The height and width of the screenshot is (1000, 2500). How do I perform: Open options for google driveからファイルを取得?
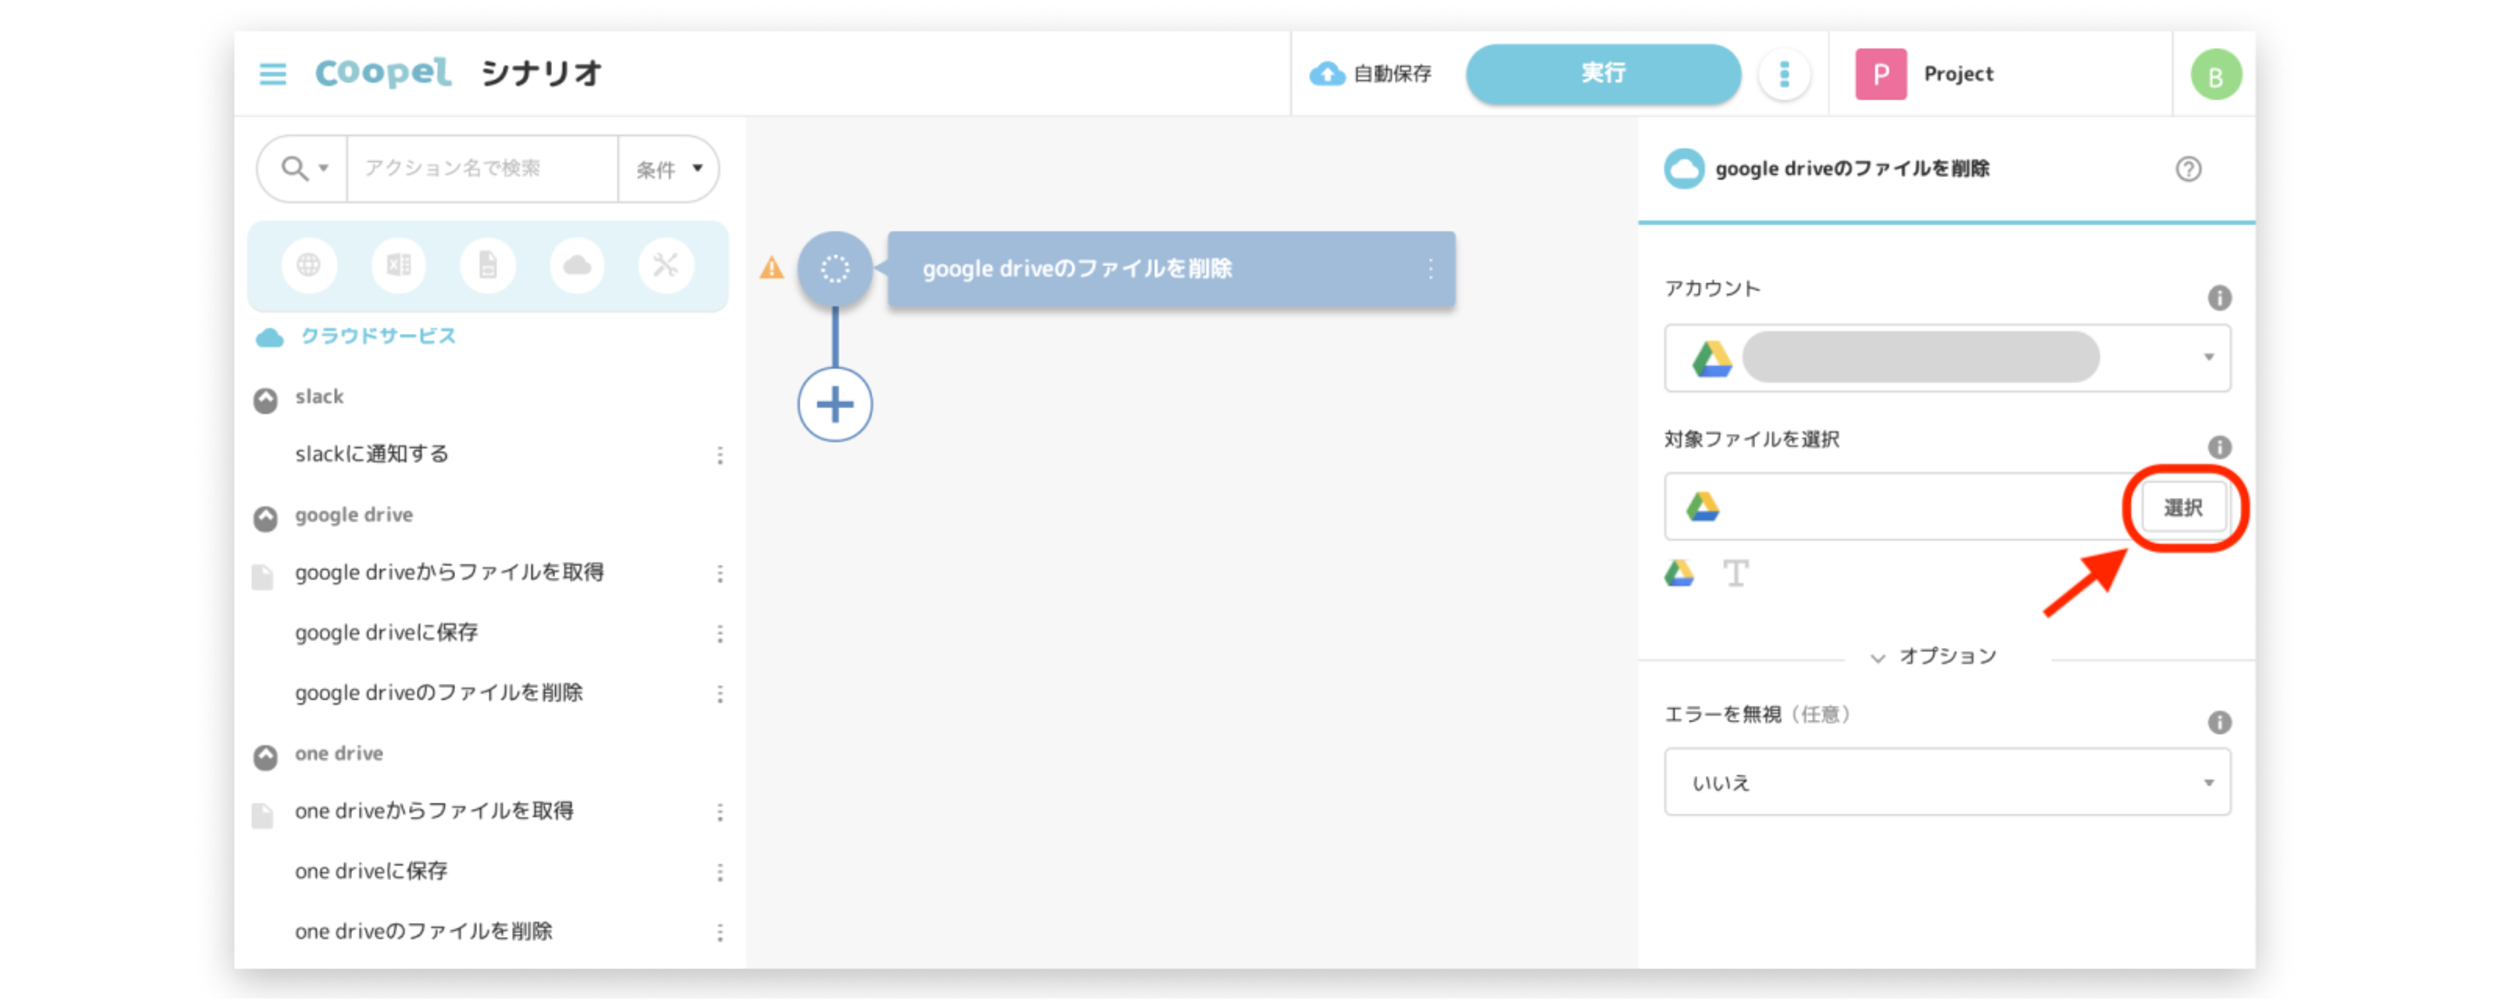pyautogui.click(x=720, y=574)
